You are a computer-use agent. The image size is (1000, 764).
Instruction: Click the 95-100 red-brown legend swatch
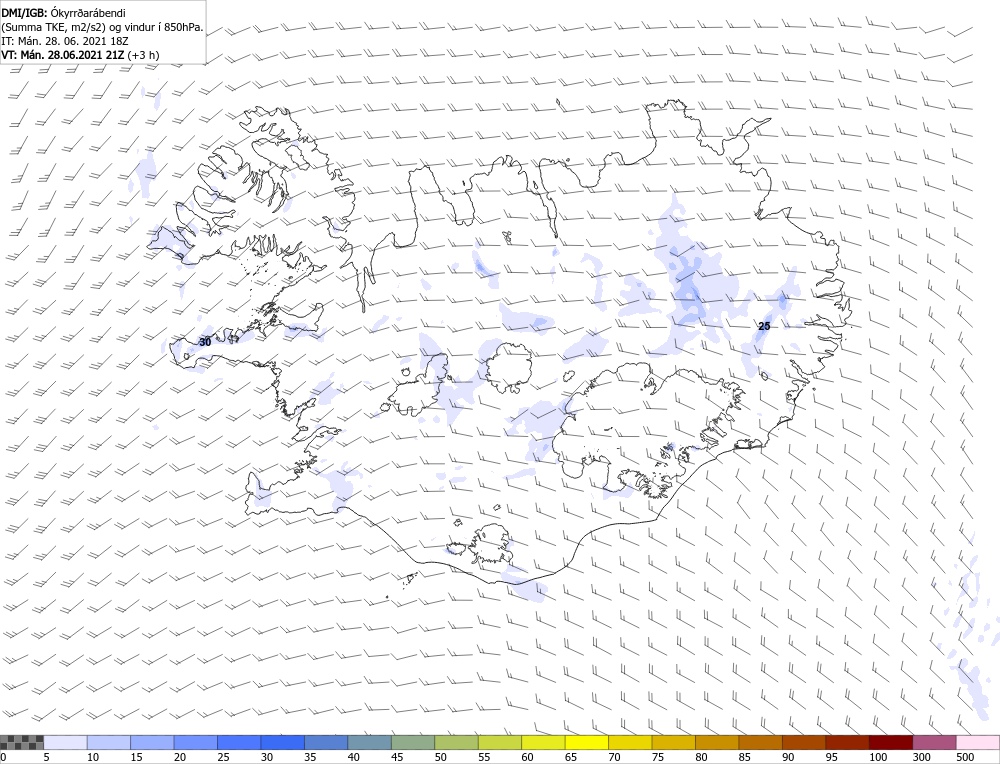(x=847, y=742)
